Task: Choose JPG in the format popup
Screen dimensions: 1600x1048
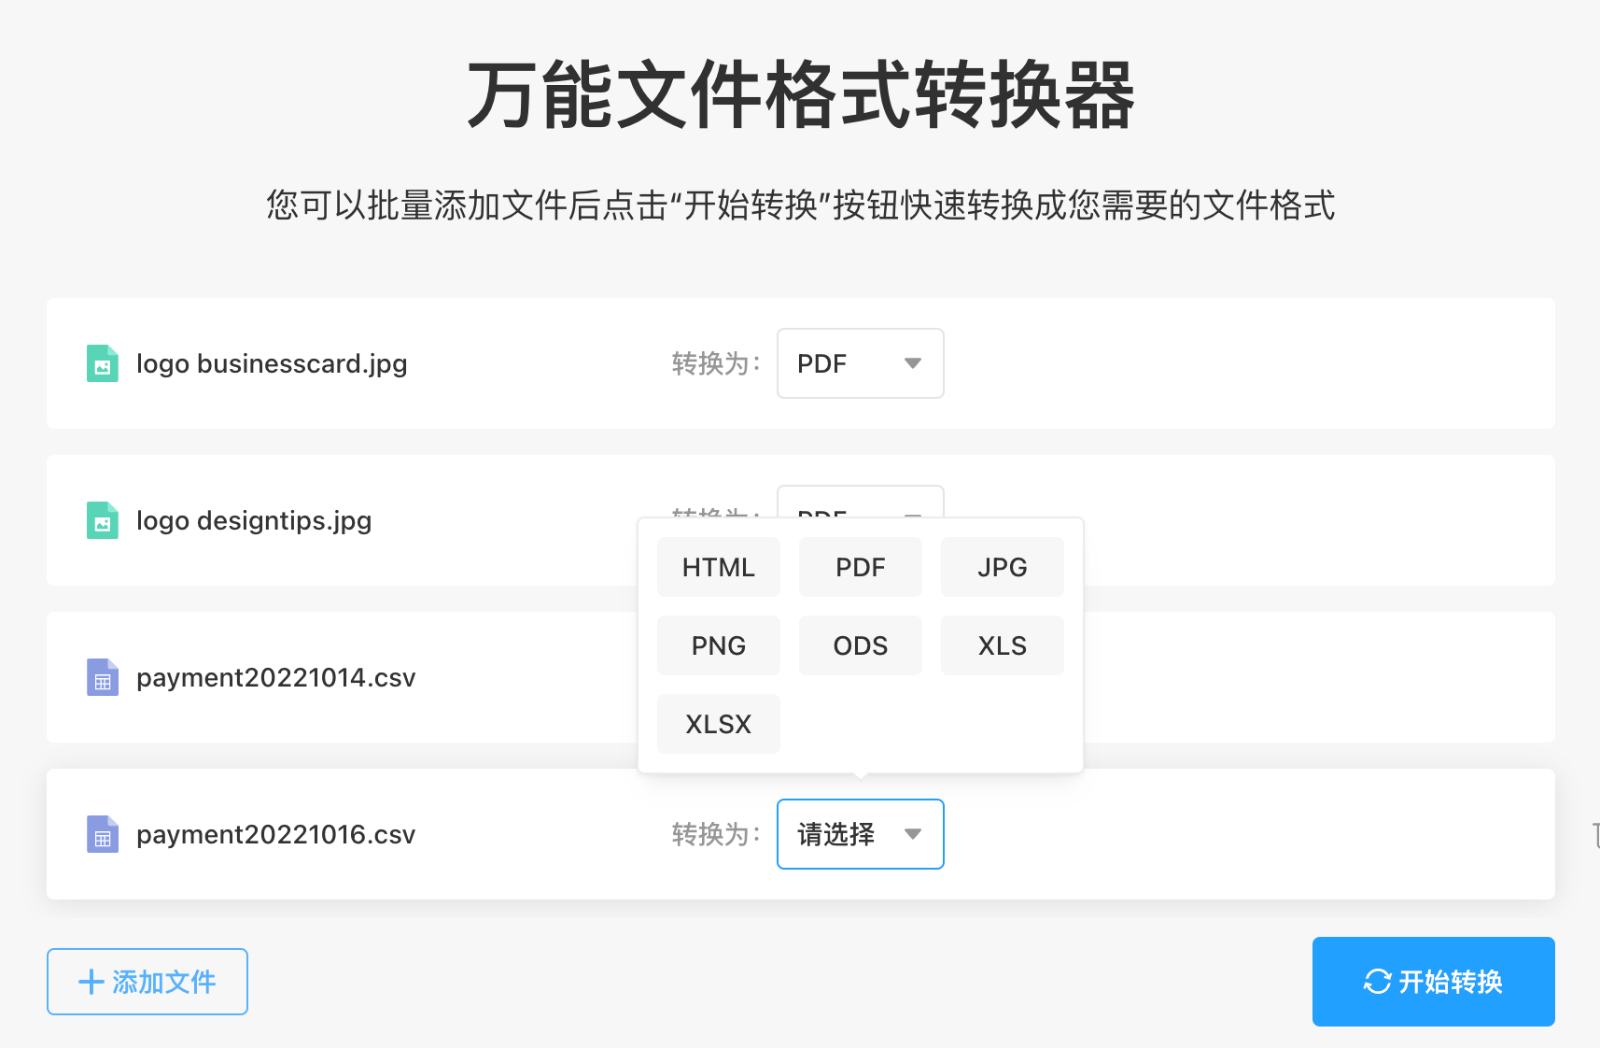Action: tap(1001, 567)
